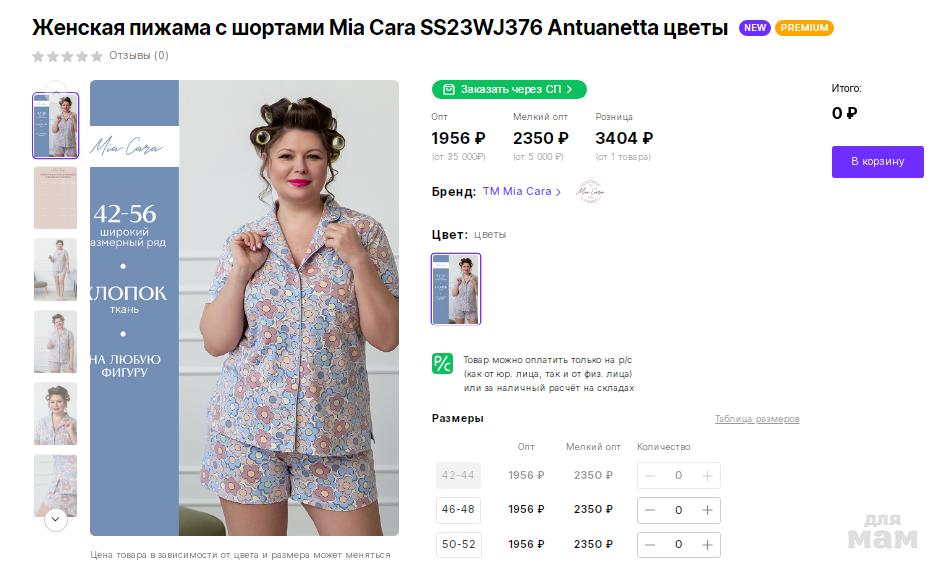Select the second pink product thumbnail
933x563 pixels.
(x=55, y=198)
